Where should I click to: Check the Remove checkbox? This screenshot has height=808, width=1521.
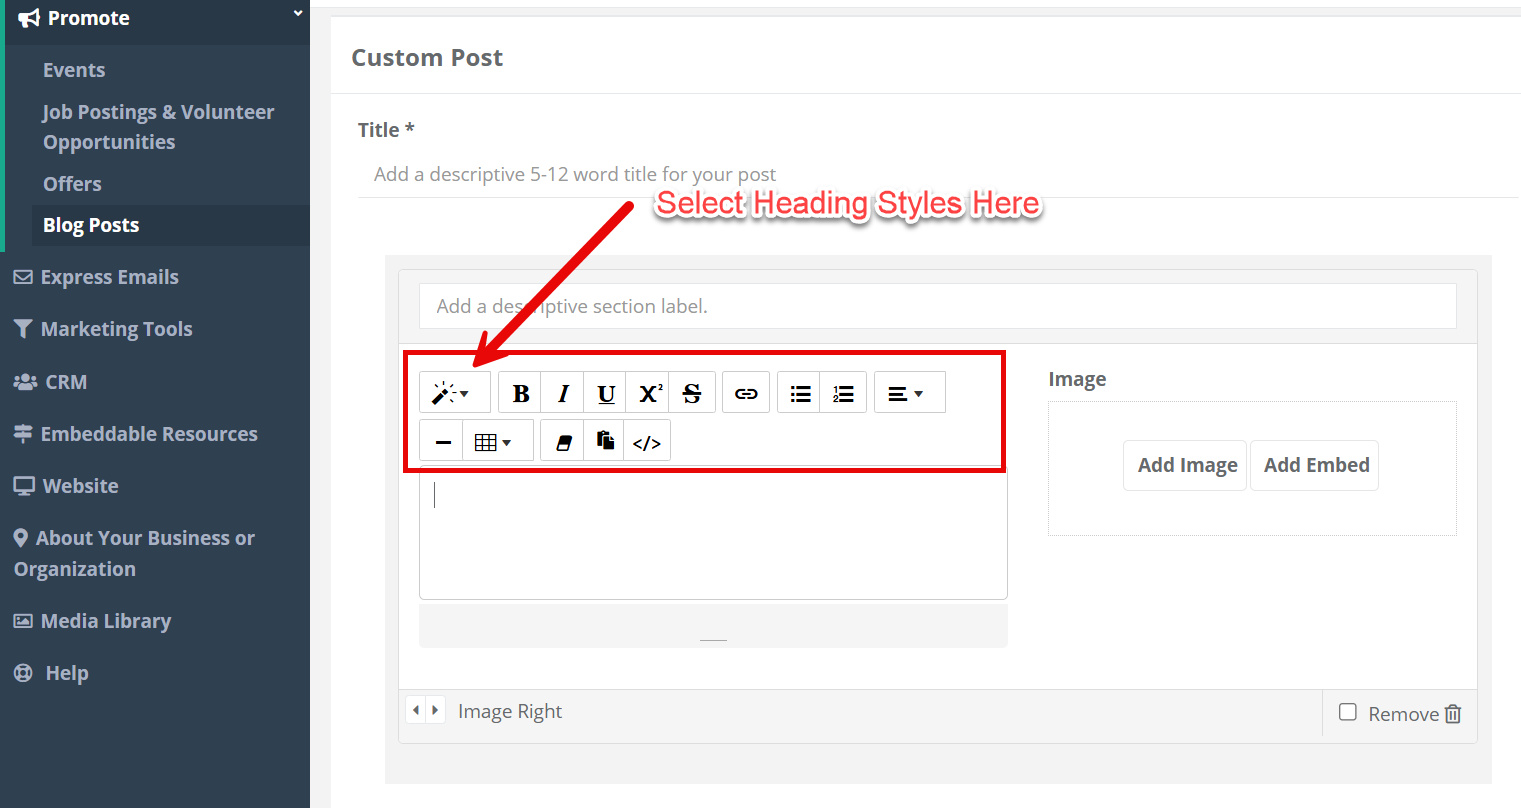click(x=1348, y=712)
